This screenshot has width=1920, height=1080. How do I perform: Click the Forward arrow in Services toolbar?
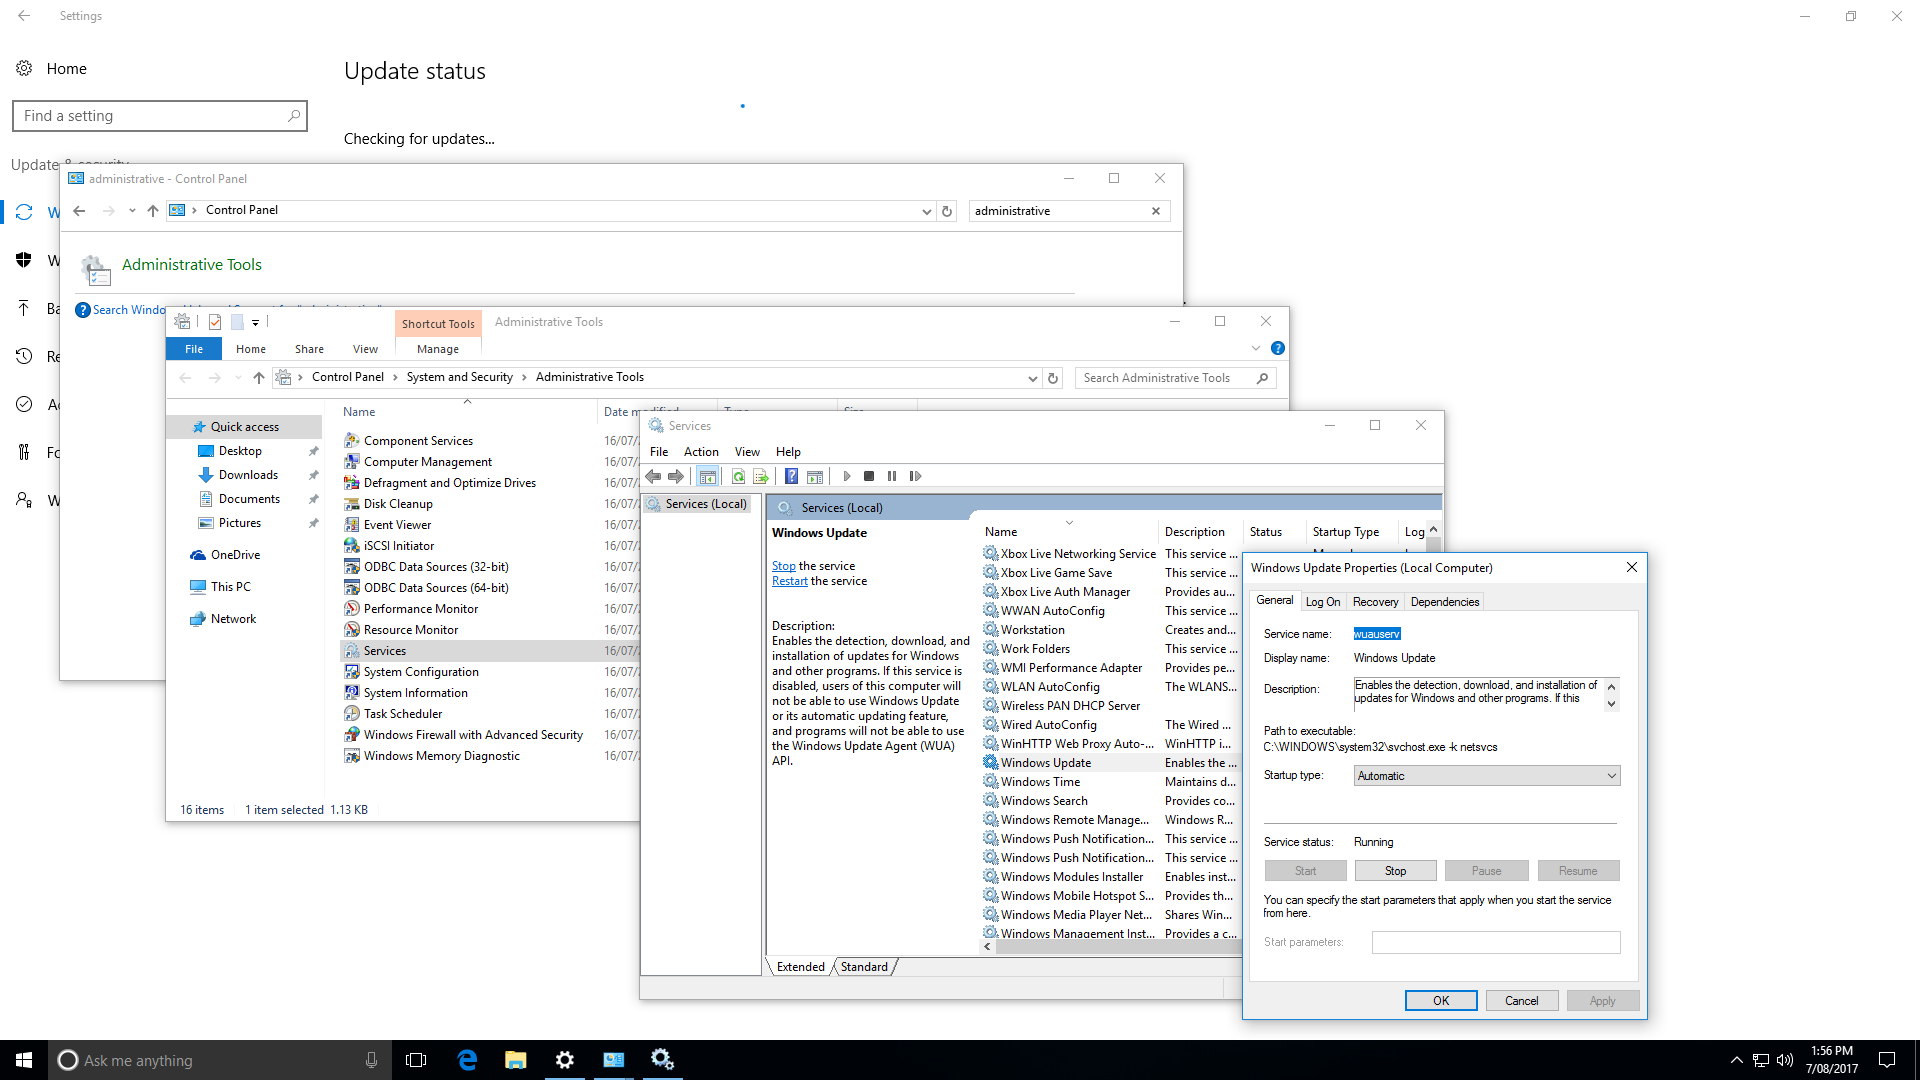(676, 476)
